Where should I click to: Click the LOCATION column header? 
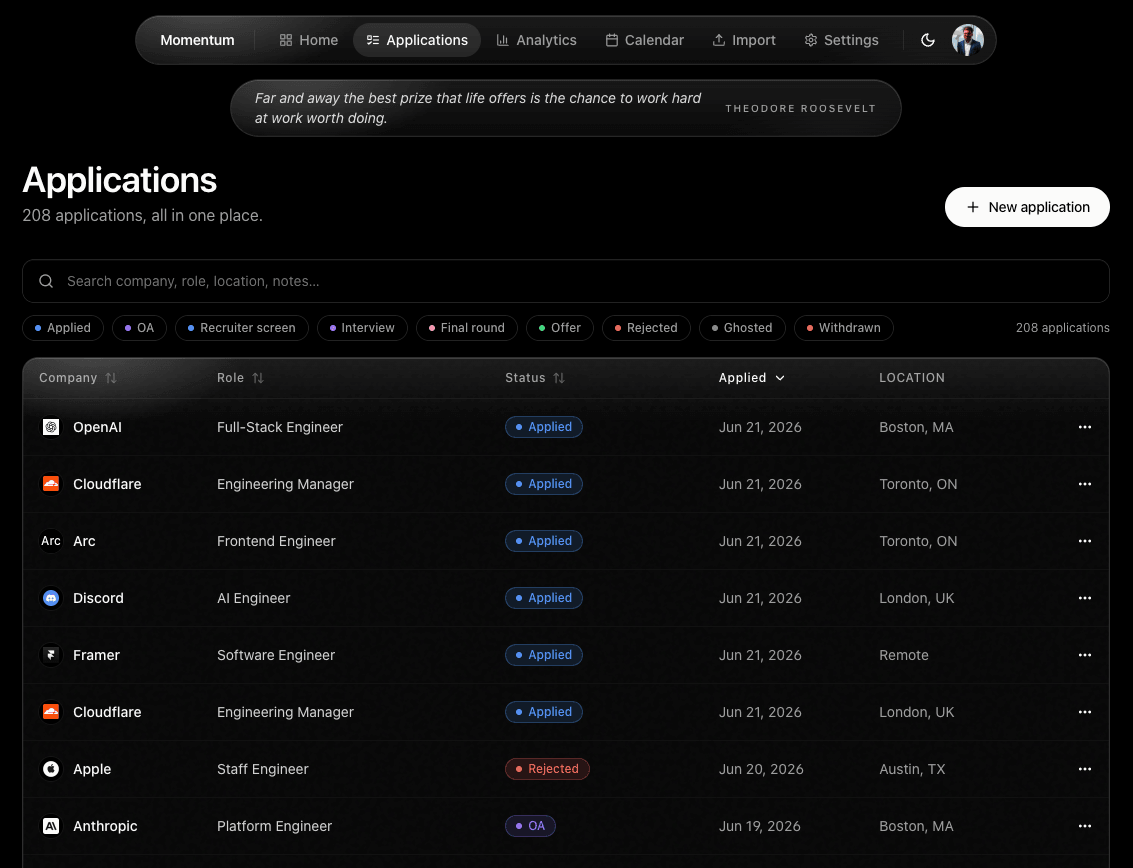pyautogui.click(x=912, y=378)
